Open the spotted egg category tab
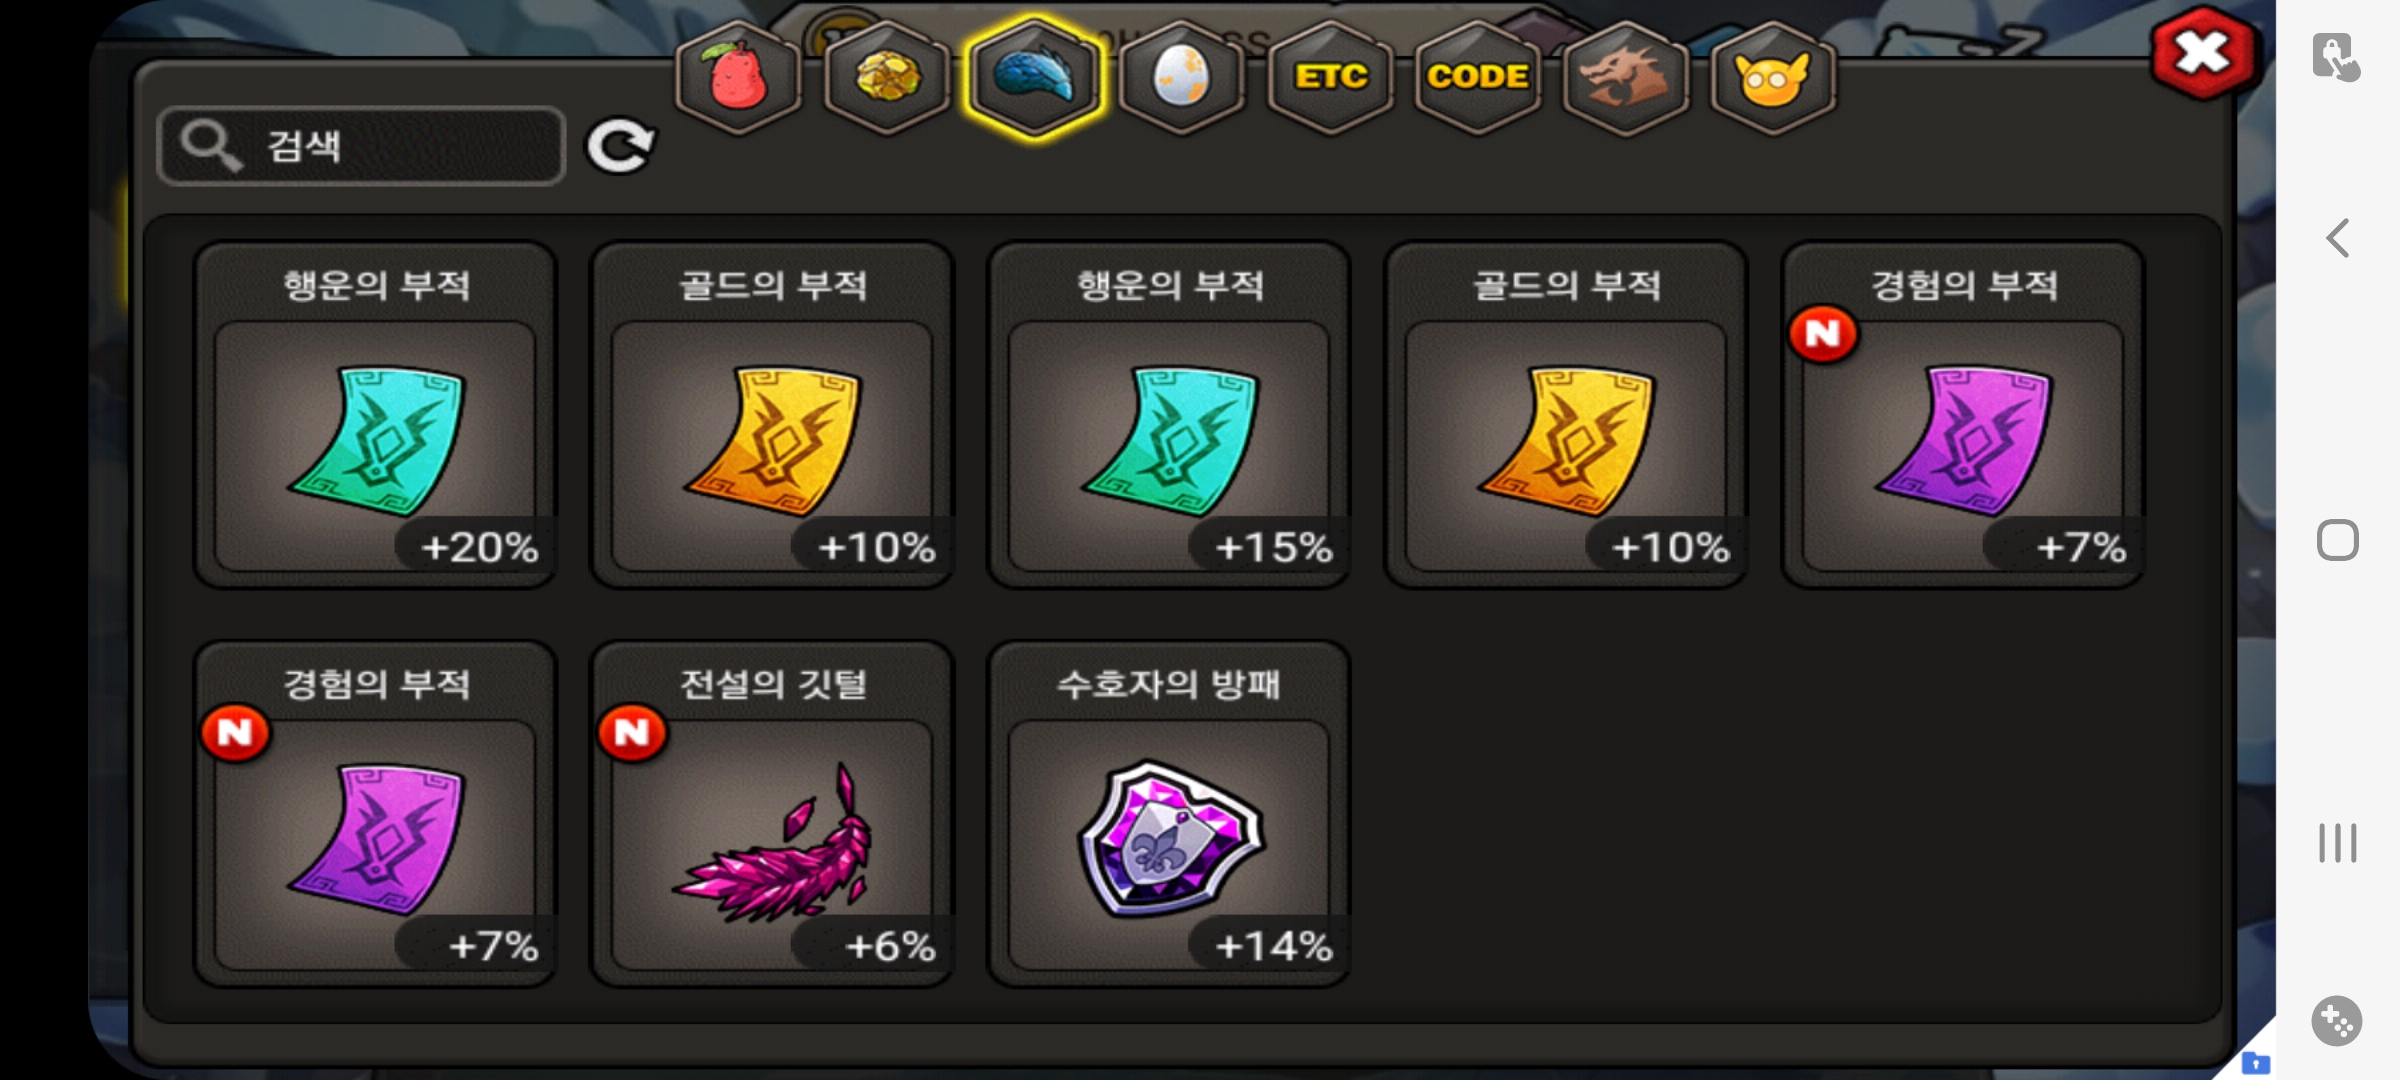The image size is (2400, 1080). point(1182,77)
